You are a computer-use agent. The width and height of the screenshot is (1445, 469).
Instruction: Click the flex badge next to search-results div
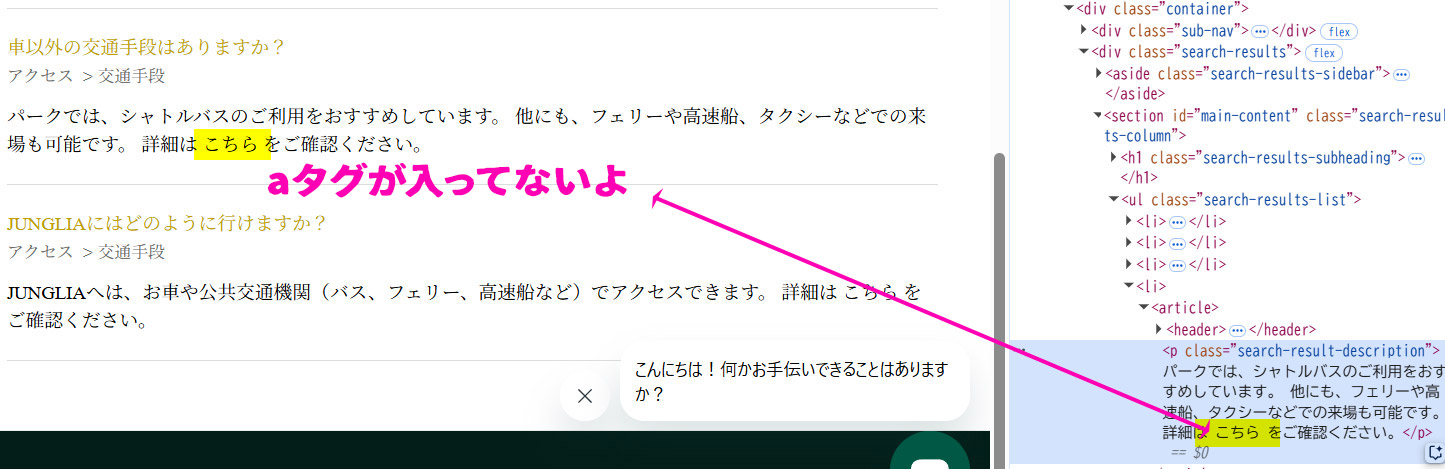pos(1324,52)
